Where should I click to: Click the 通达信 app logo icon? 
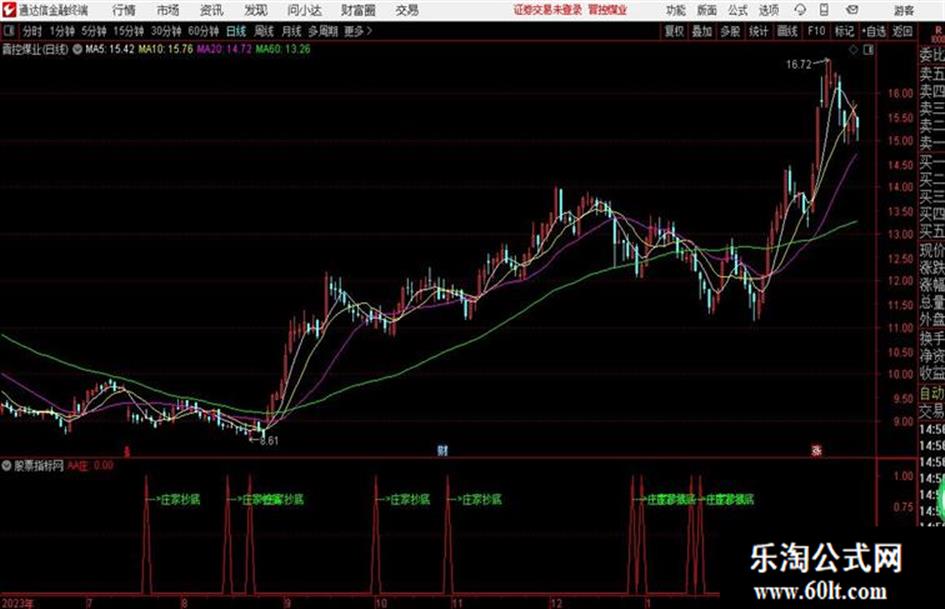[x=9, y=10]
